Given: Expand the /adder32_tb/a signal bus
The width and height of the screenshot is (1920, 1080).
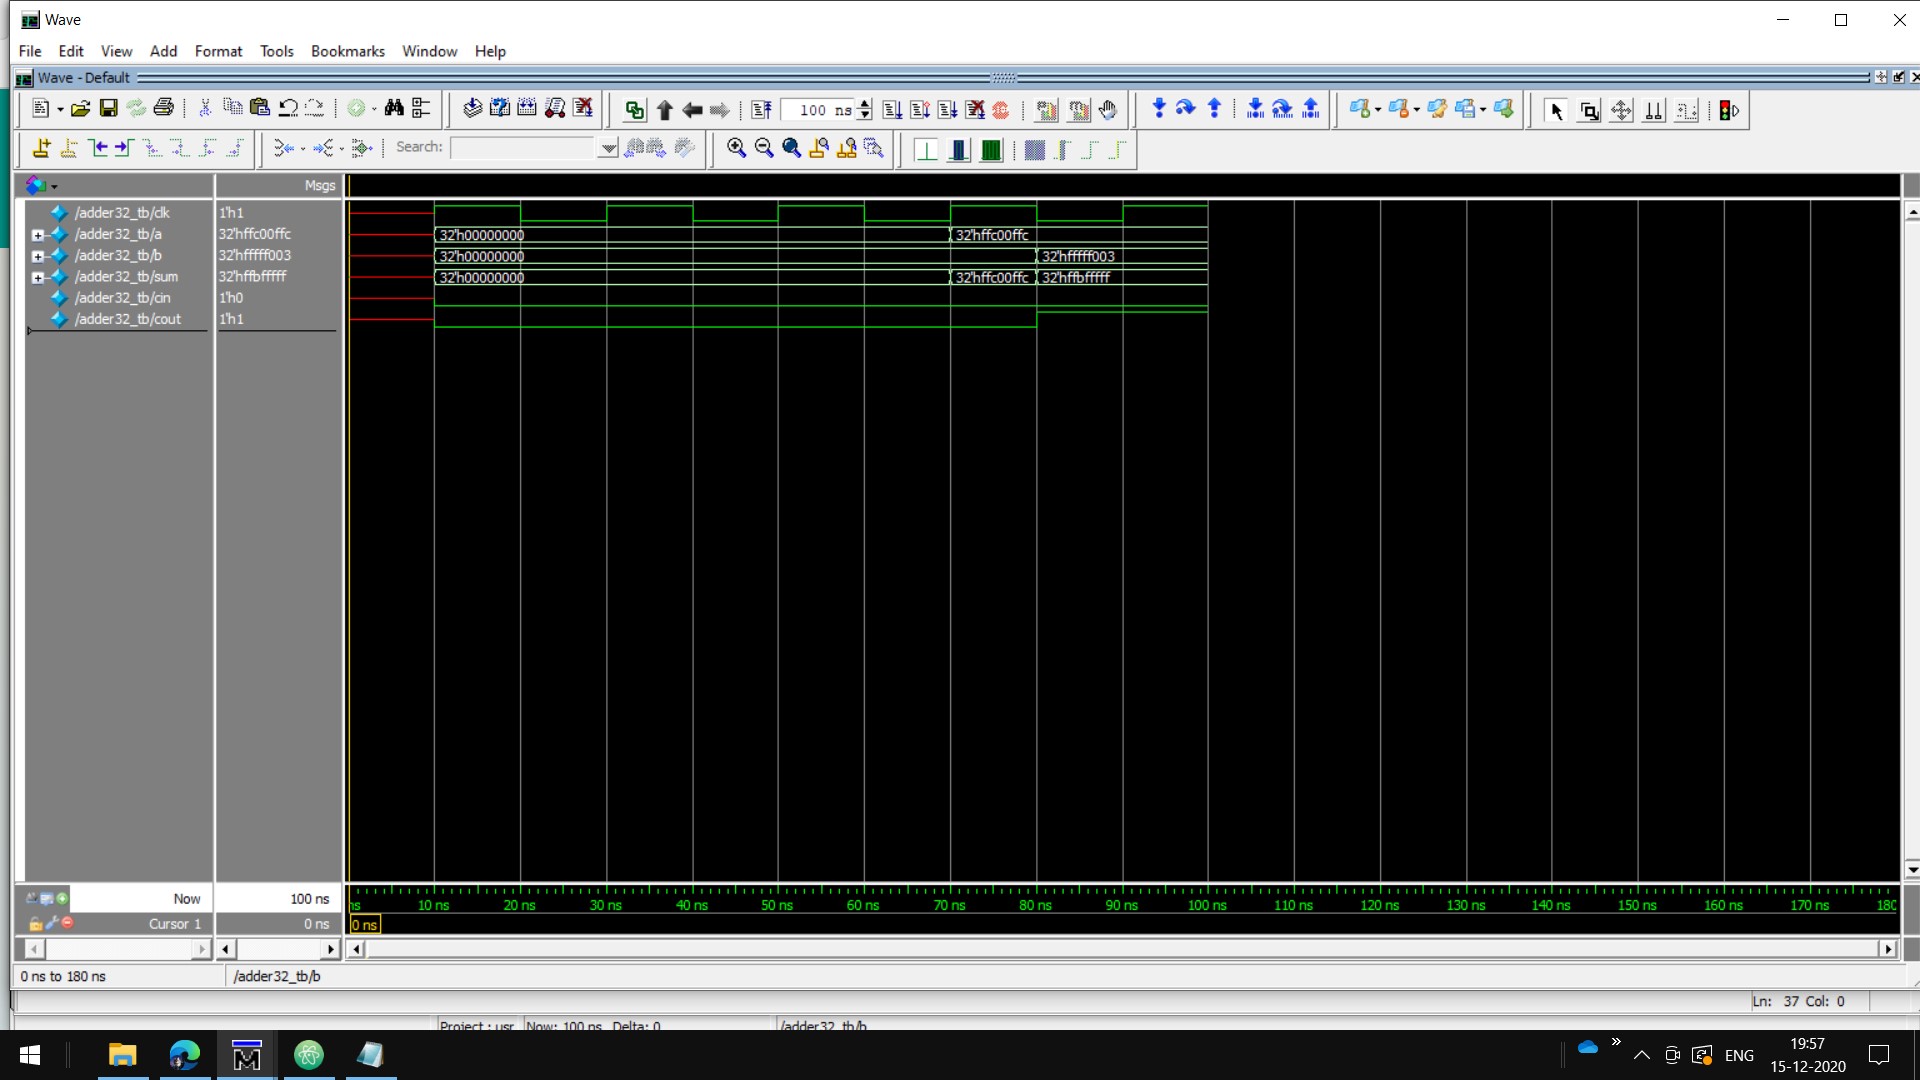Looking at the screenshot, I should [37, 235].
